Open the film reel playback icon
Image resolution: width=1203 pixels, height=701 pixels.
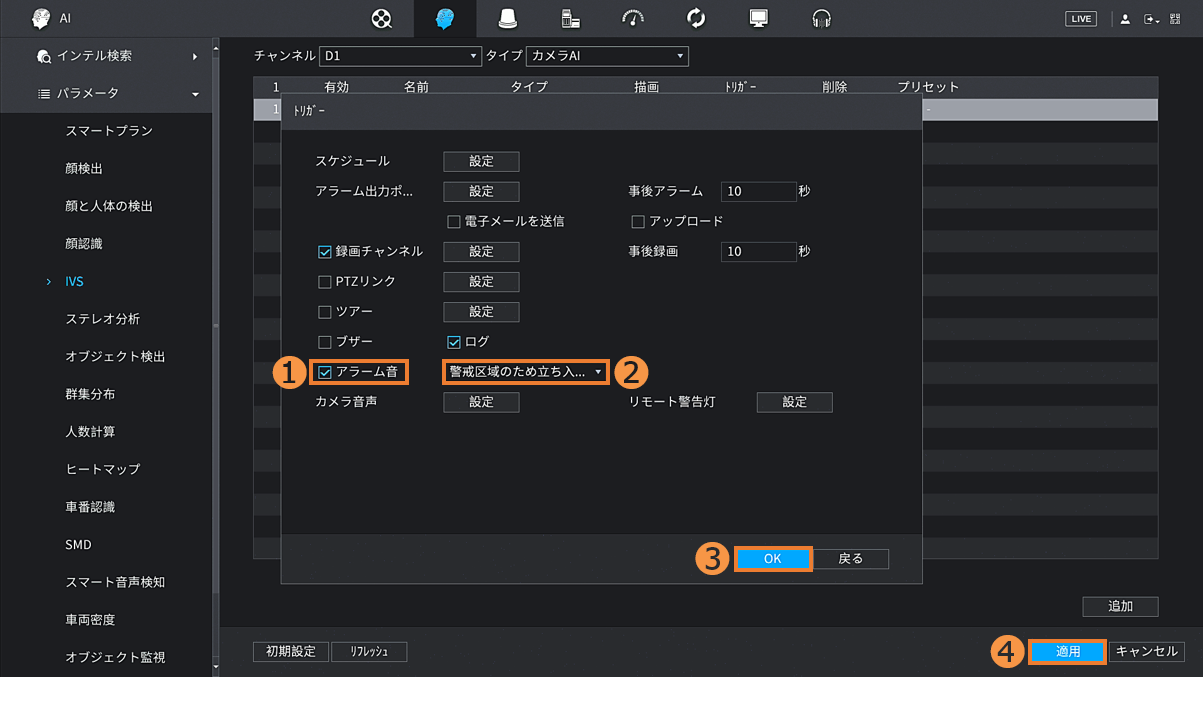coord(381,19)
